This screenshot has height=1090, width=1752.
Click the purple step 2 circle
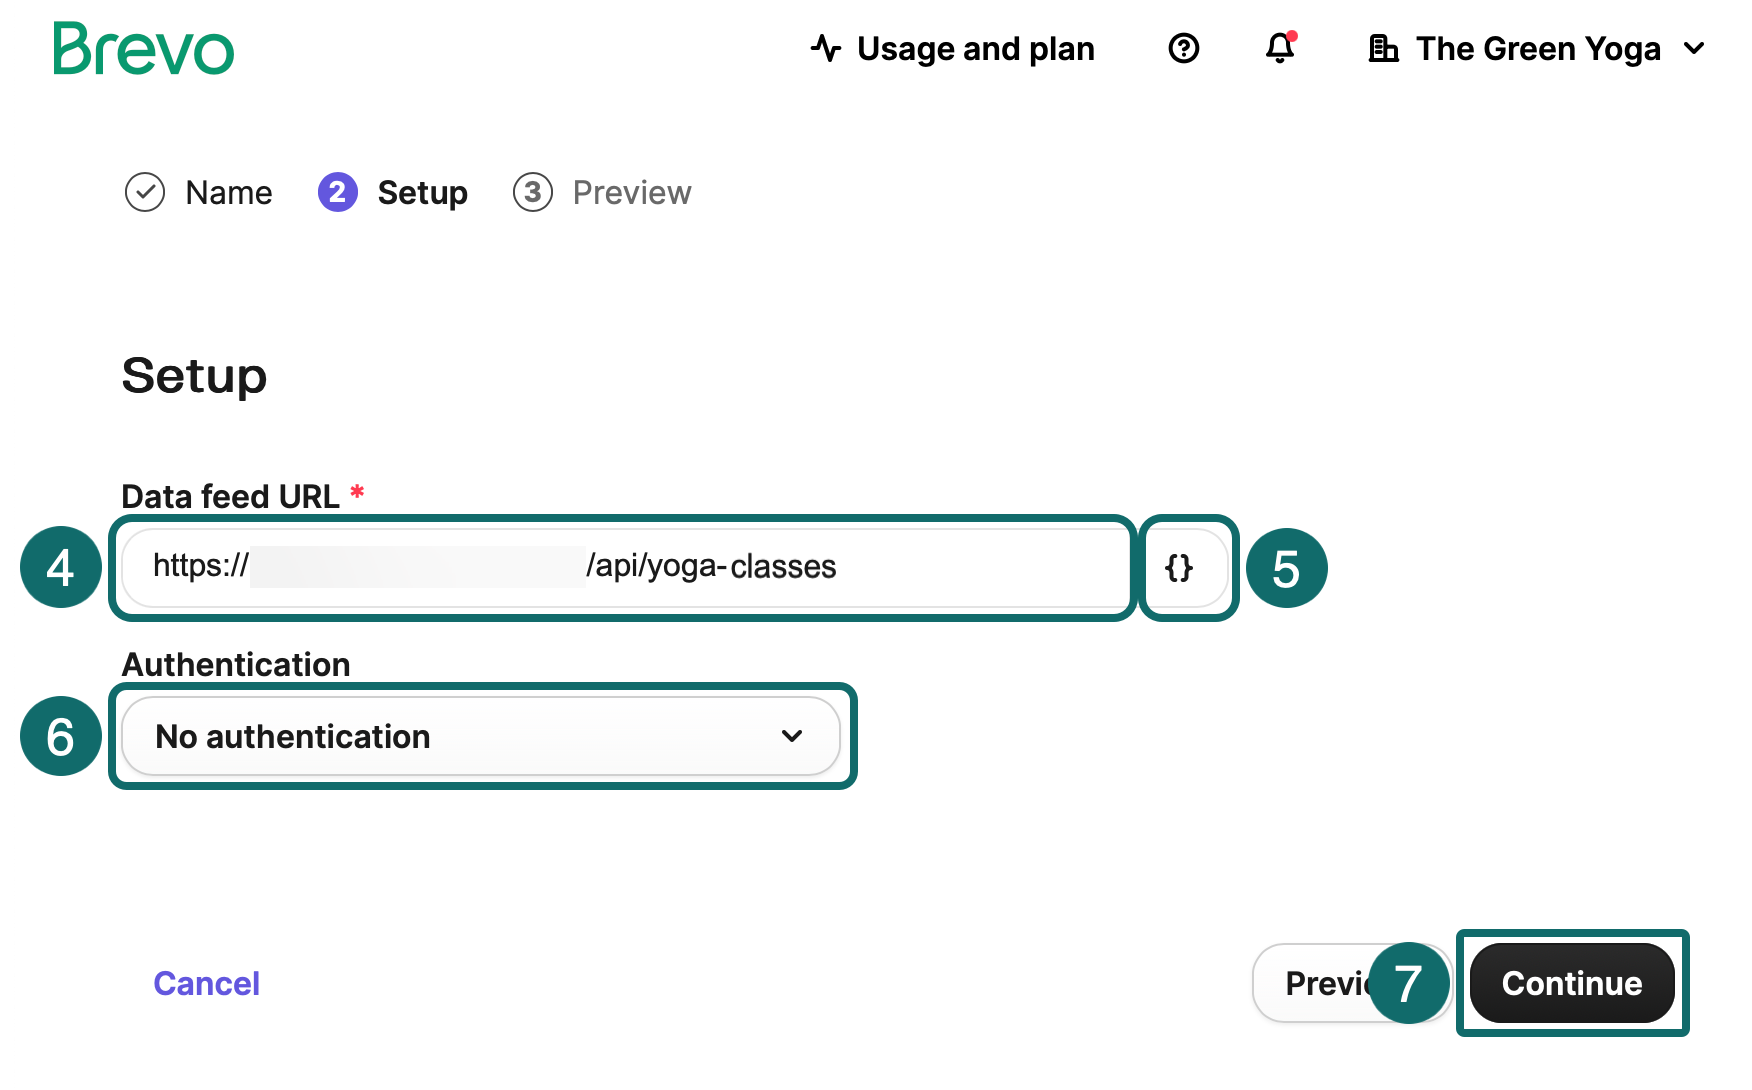pyautogui.click(x=337, y=192)
